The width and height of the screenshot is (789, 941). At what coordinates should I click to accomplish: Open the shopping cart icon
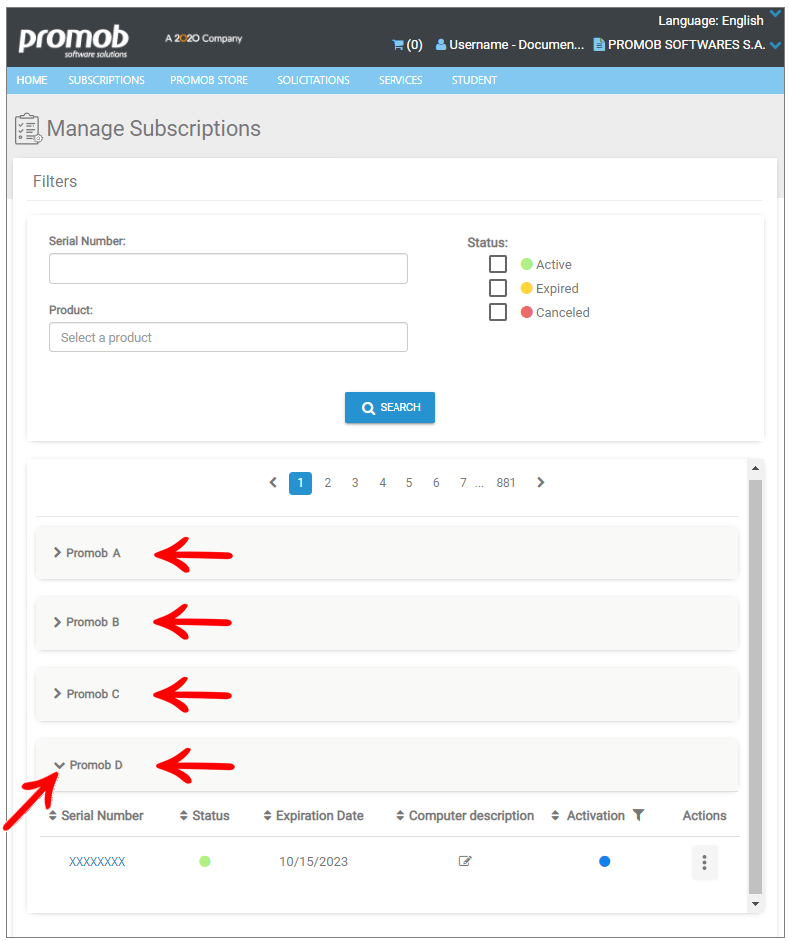click(x=397, y=44)
